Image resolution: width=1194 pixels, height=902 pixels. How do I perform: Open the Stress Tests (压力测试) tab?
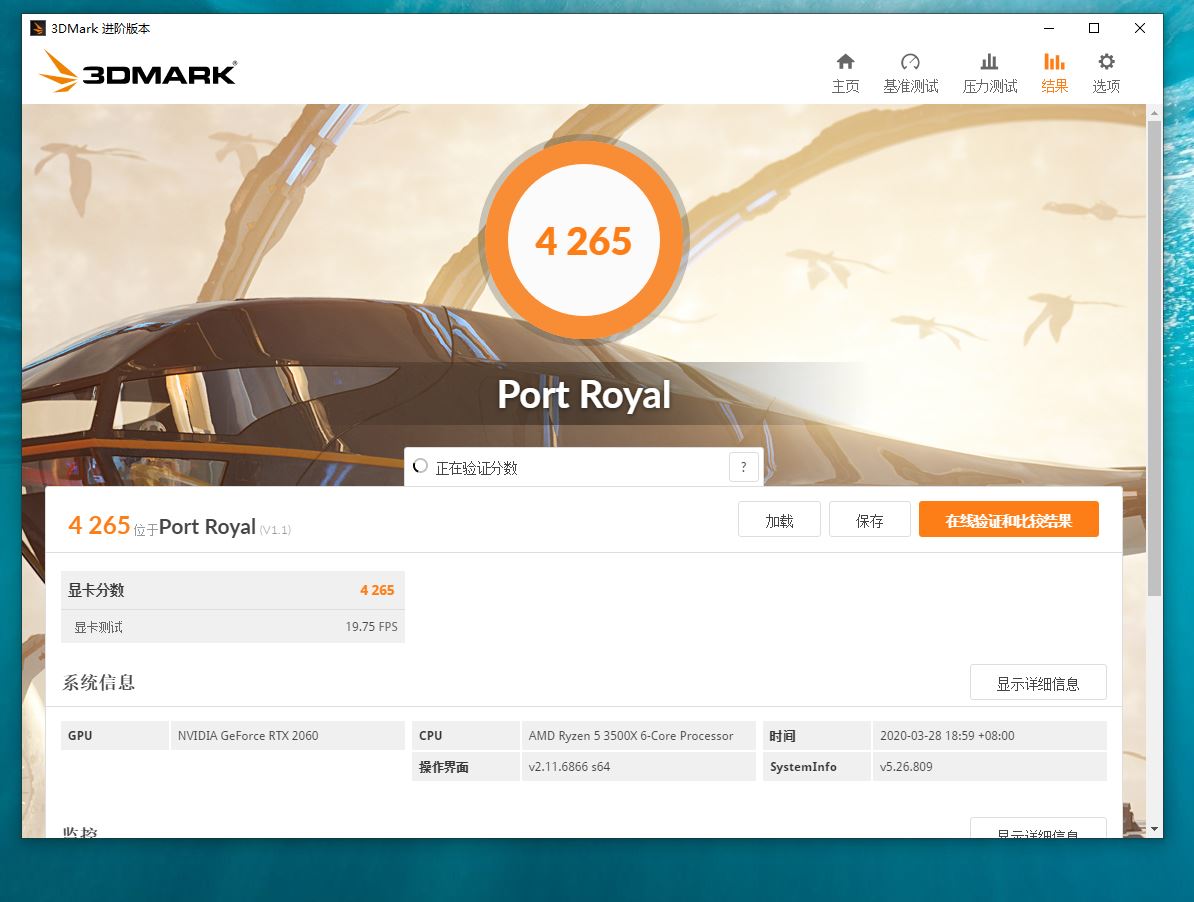[989, 74]
